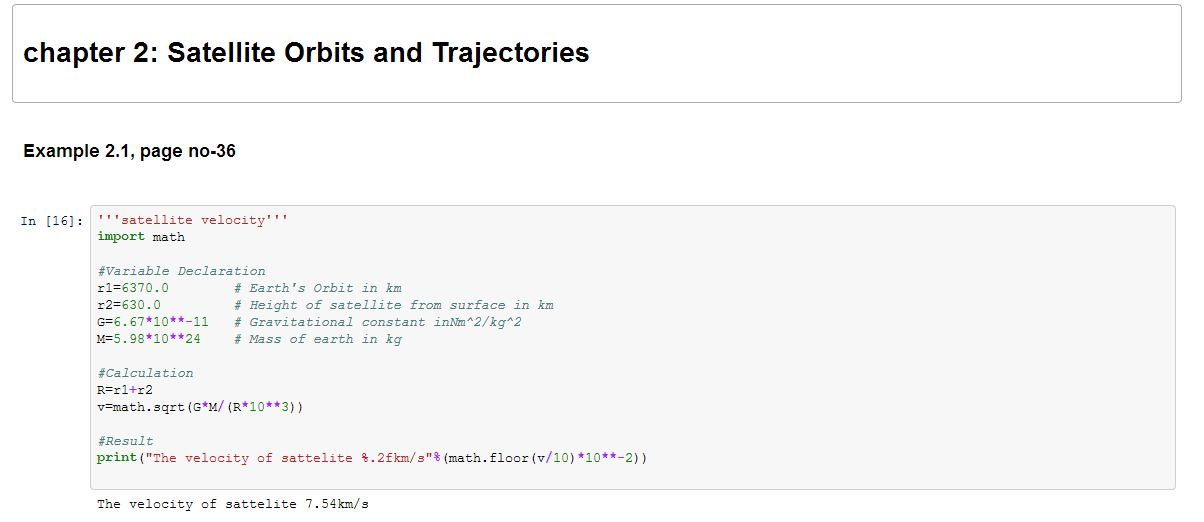1204x522 pixels.
Task: Click the #Calculation comment
Action: 145,373
